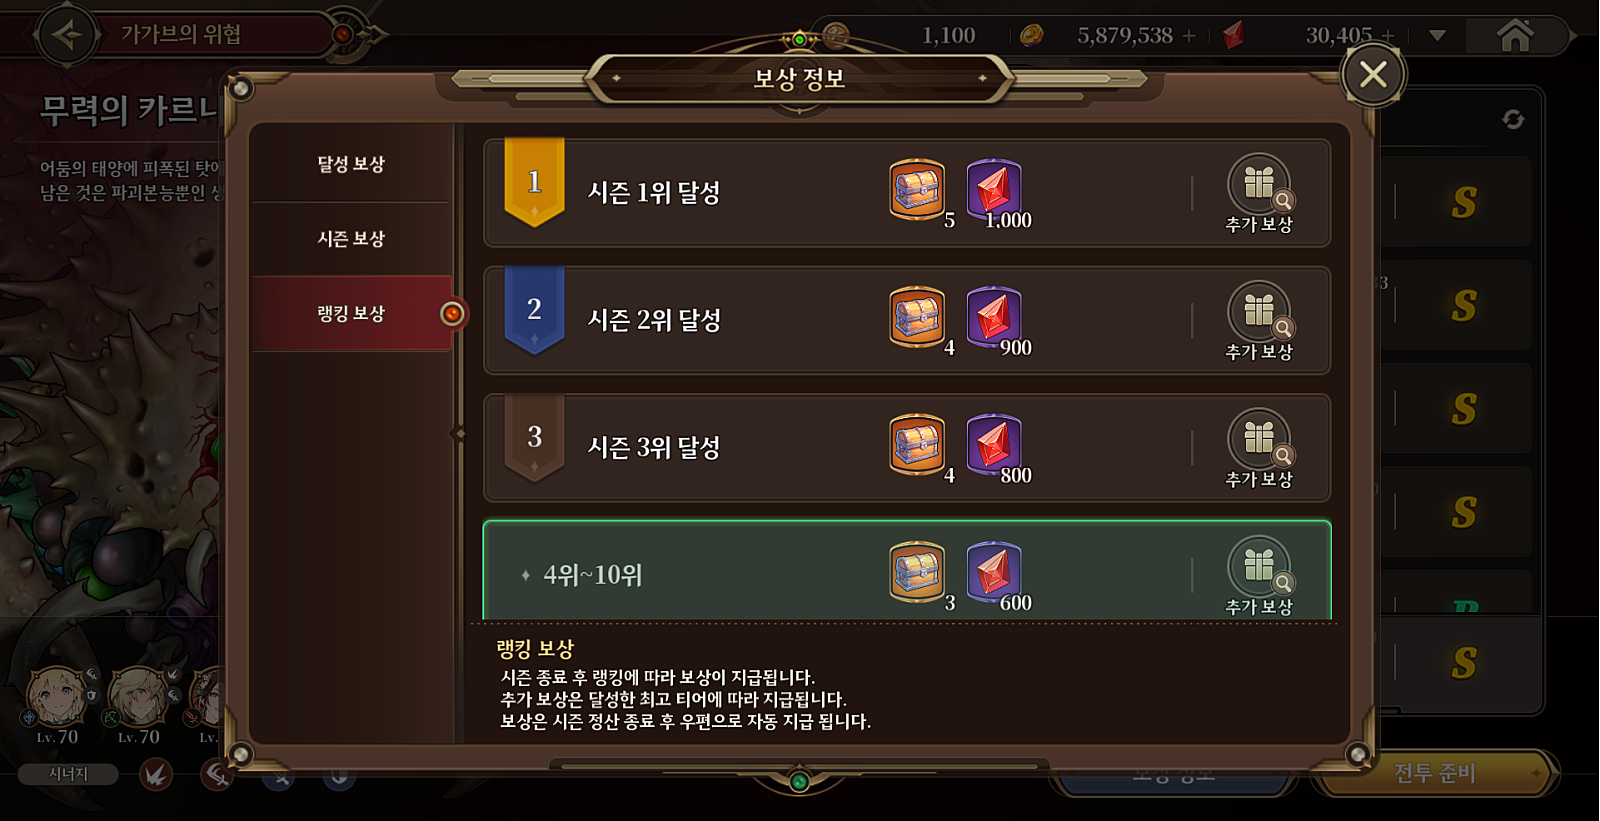Go to home screen via house icon
This screenshot has height=821, width=1600.
coord(1515,36)
